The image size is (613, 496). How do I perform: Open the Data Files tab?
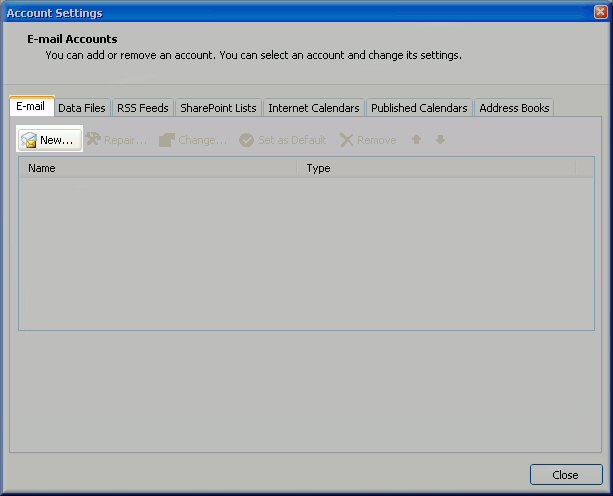[x=82, y=108]
